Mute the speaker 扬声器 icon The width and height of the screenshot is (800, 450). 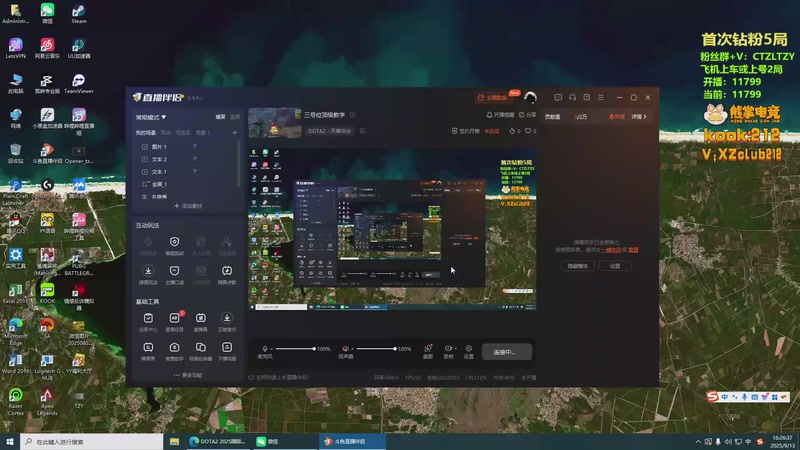[345, 349]
